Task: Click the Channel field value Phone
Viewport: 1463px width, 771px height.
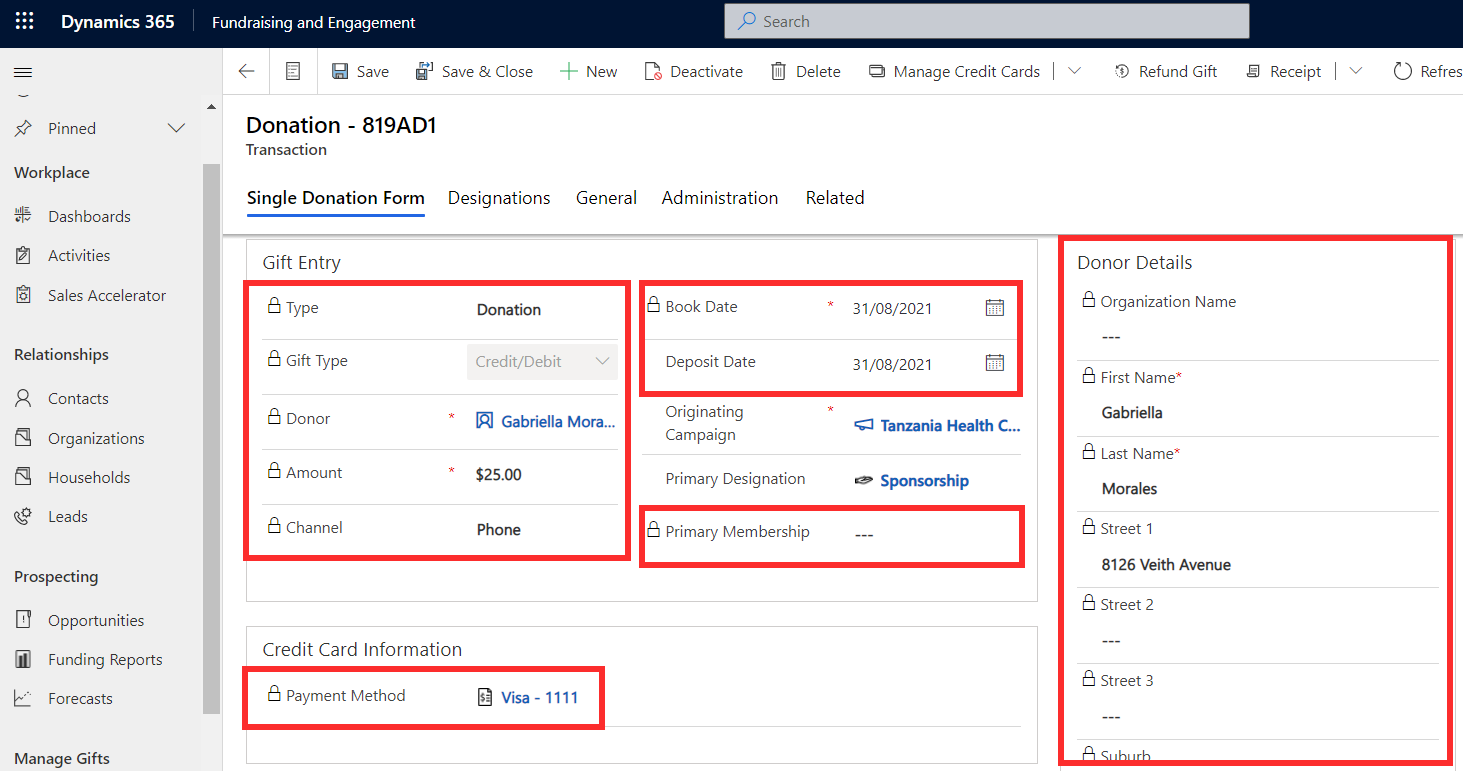Action: (498, 529)
